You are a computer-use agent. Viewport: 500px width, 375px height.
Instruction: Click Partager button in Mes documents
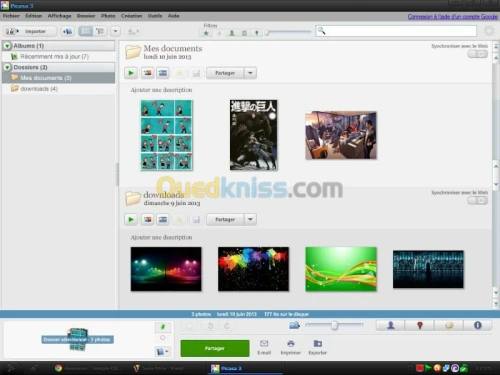pyautogui.click(x=225, y=73)
